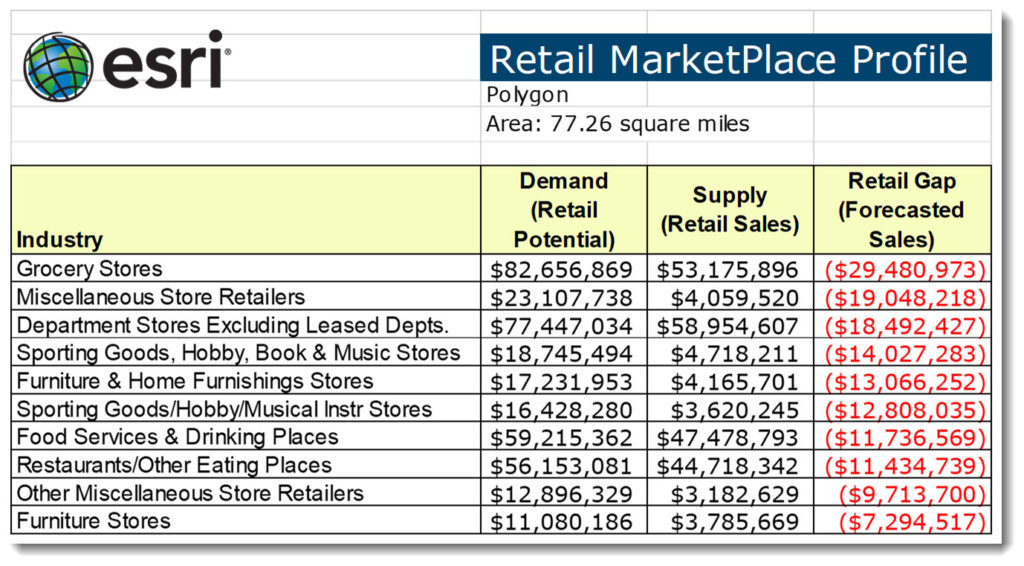Select the red ($19,048,218) retail gap cell
This screenshot has width=1024, height=566.
point(904,298)
